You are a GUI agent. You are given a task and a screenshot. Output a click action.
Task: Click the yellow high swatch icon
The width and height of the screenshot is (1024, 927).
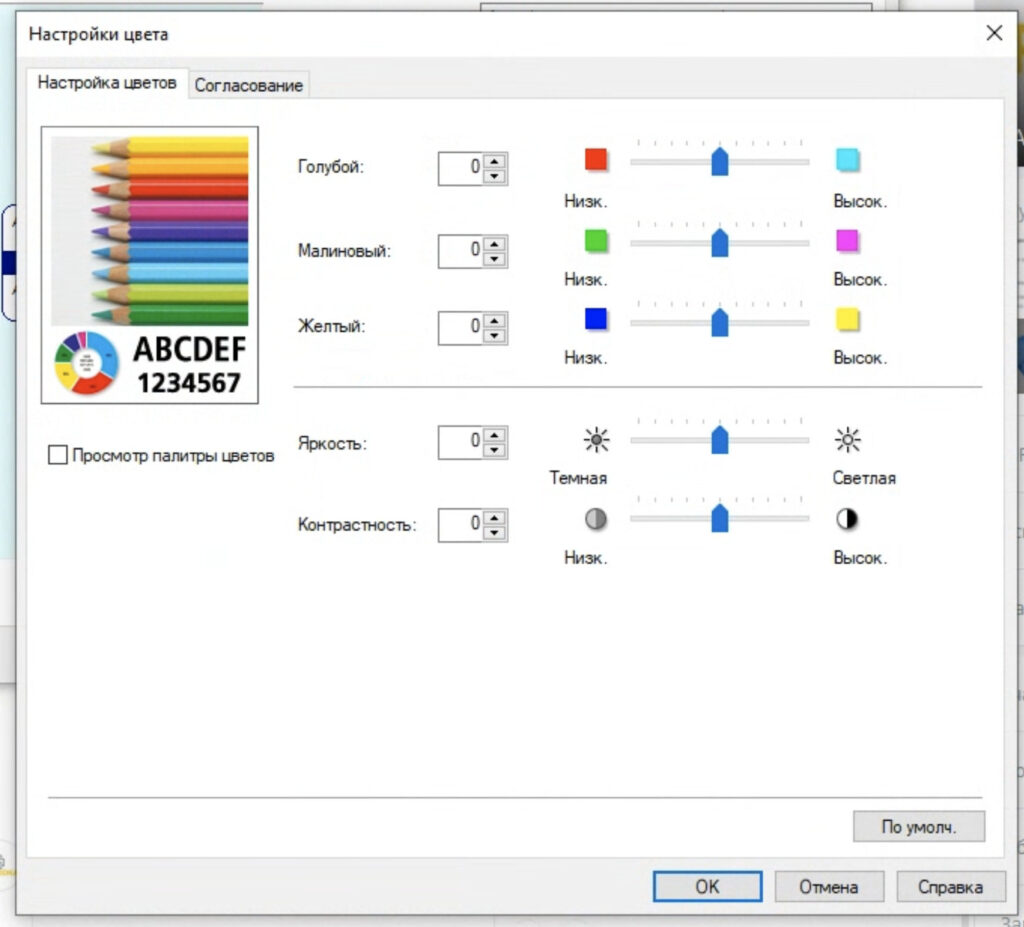(847, 319)
